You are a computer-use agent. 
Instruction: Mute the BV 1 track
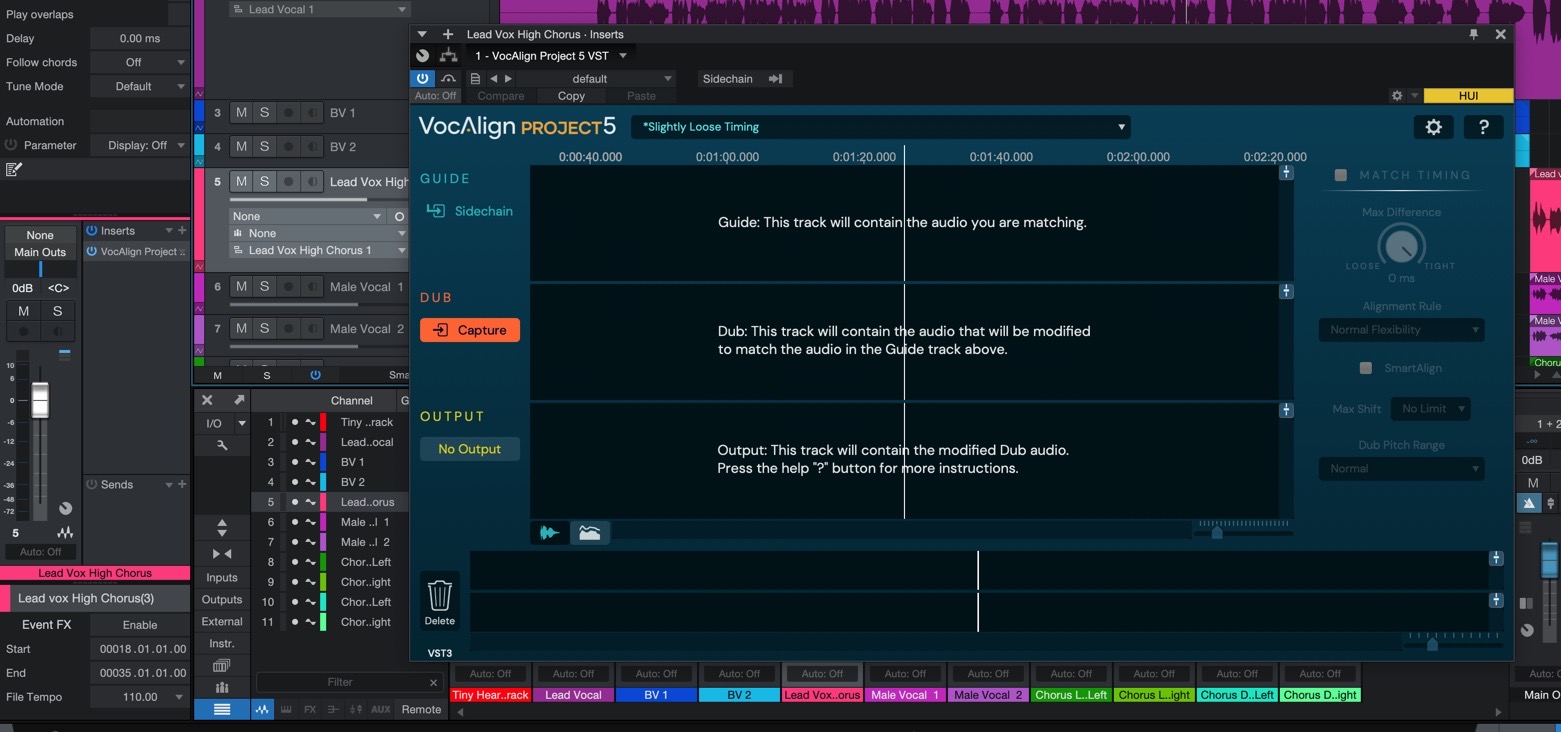tap(241, 113)
